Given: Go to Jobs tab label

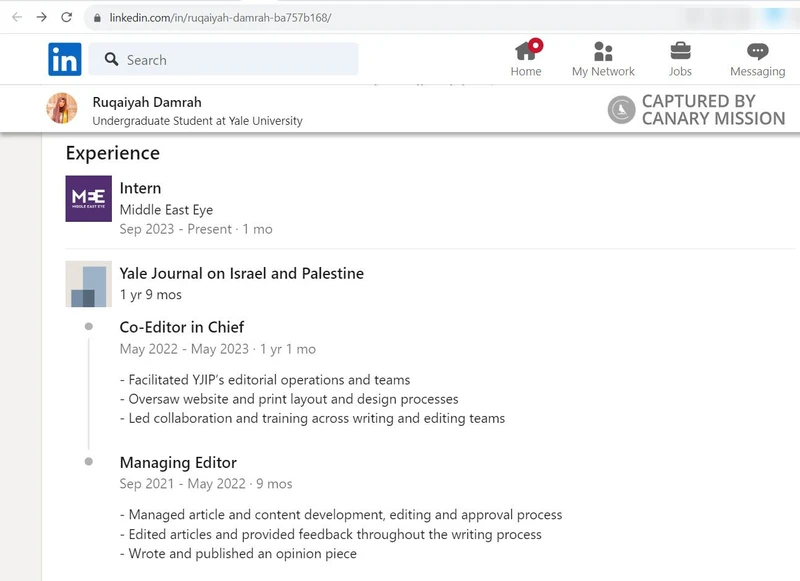Looking at the screenshot, I should tap(680, 71).
